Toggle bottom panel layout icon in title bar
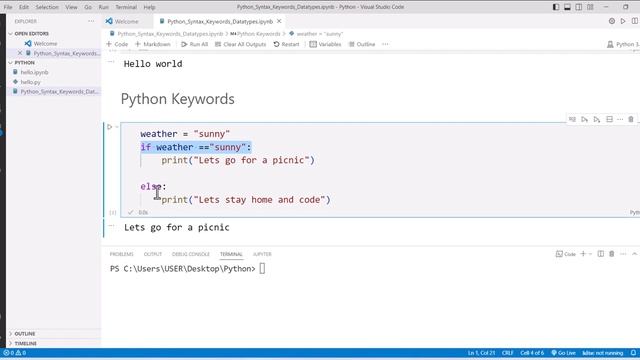This screenshot has width=640, height=360. click(x=567, y=7)
